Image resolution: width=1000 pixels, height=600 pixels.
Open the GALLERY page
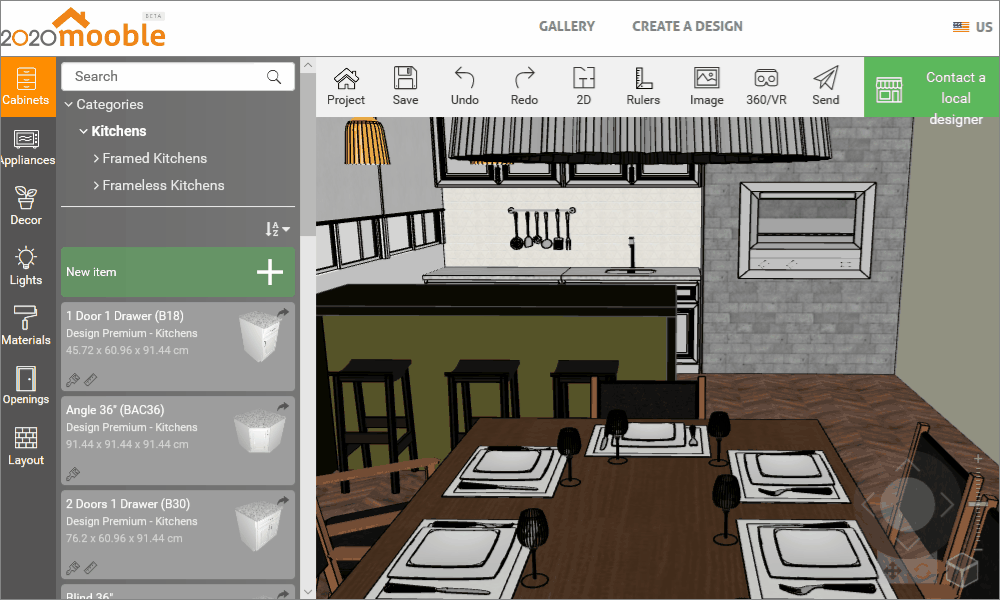[566, 26]
